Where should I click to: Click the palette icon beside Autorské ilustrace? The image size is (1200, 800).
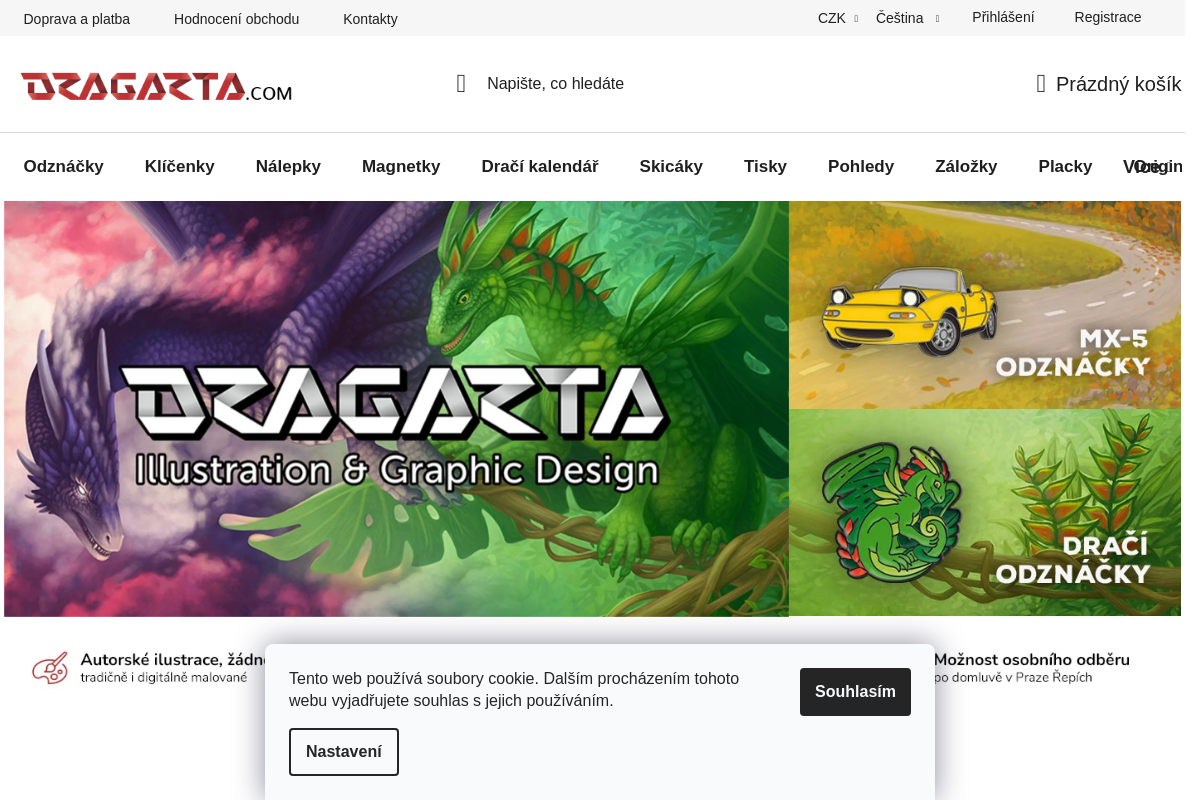(x=50, y=668)
